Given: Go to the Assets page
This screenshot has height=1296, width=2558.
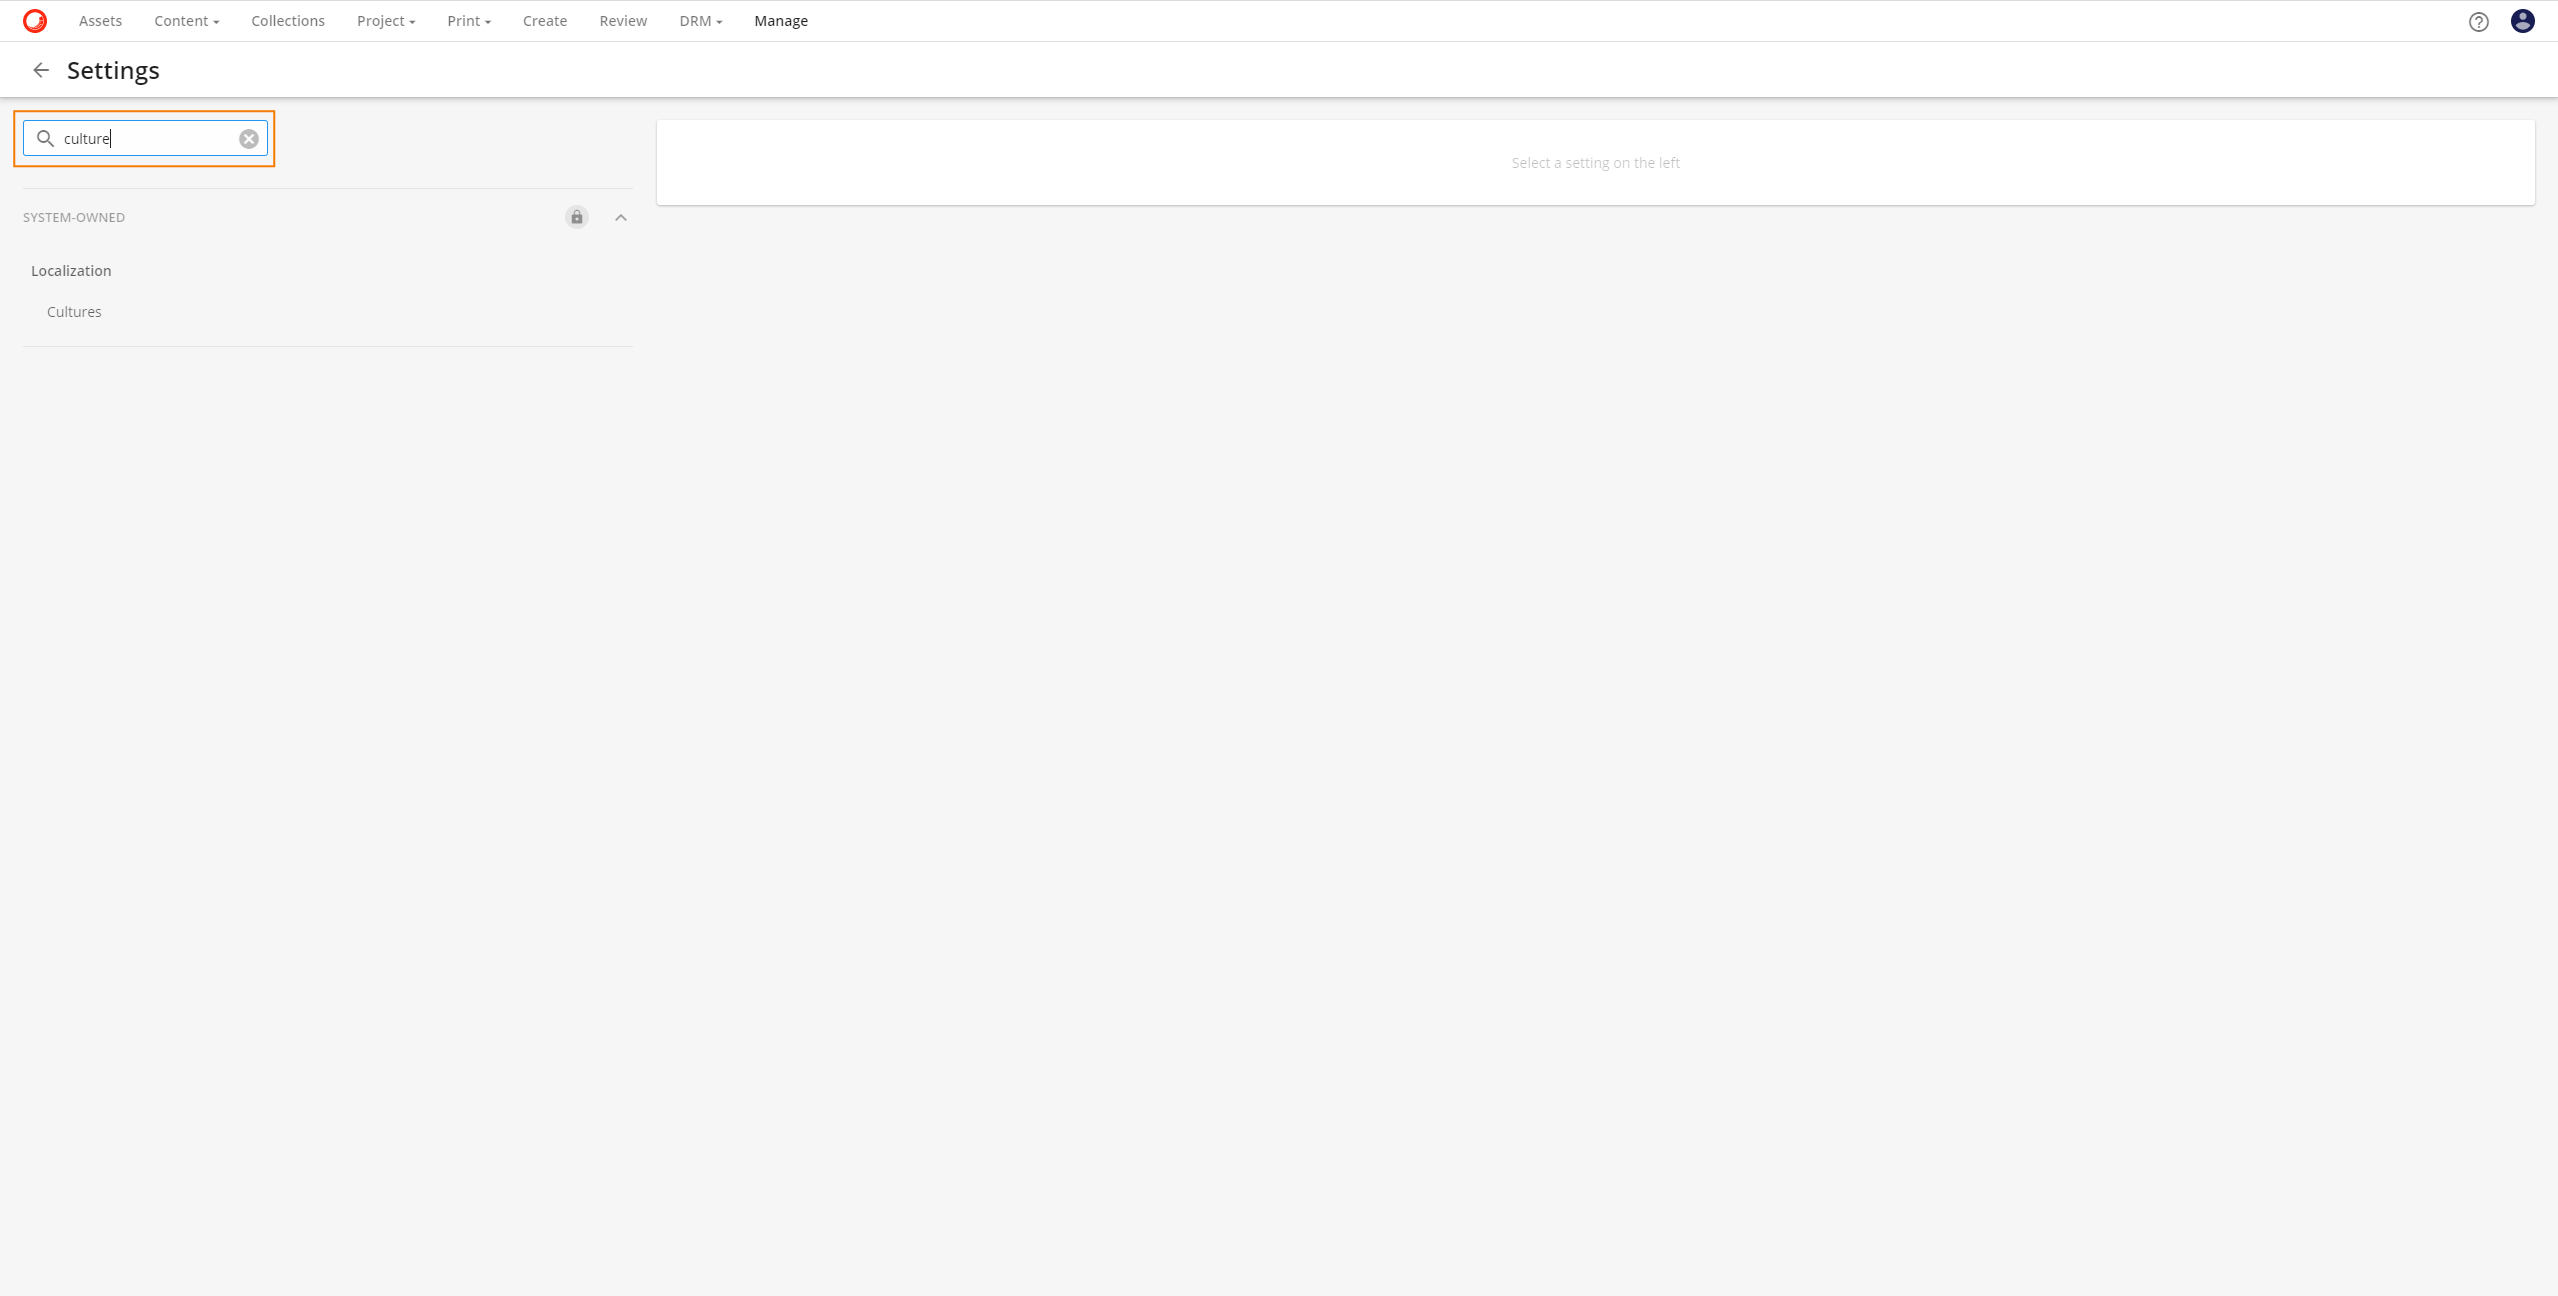Looking at the screenshot, I should point(100,21).
